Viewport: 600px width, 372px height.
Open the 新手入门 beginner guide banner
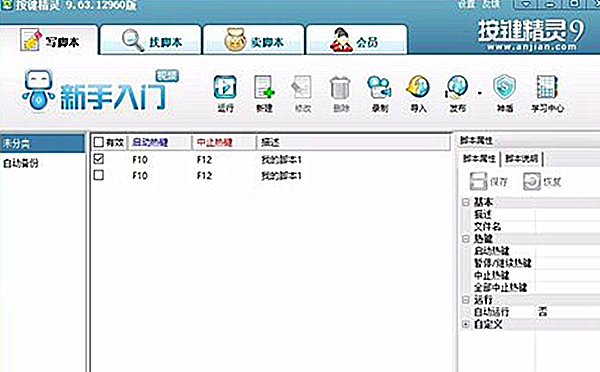tap(100, 90)
